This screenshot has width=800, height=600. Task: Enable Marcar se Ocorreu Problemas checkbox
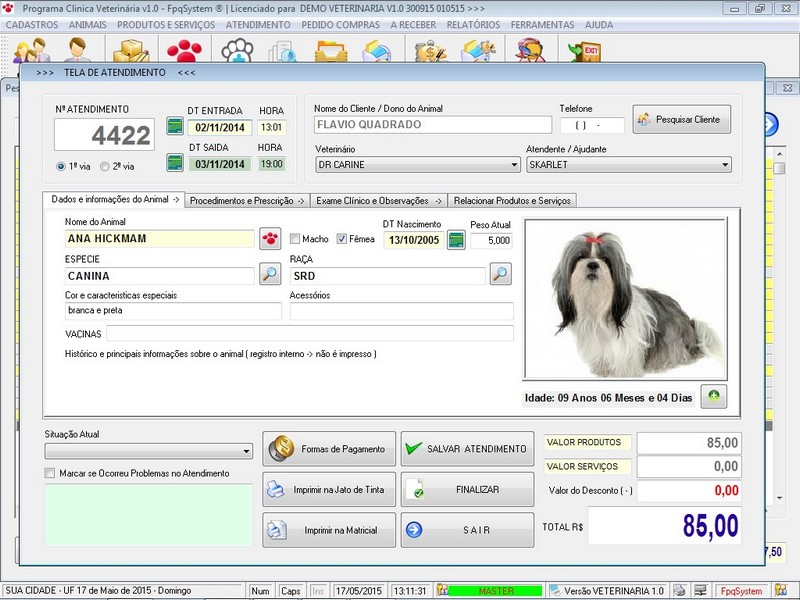click(51, 473)
